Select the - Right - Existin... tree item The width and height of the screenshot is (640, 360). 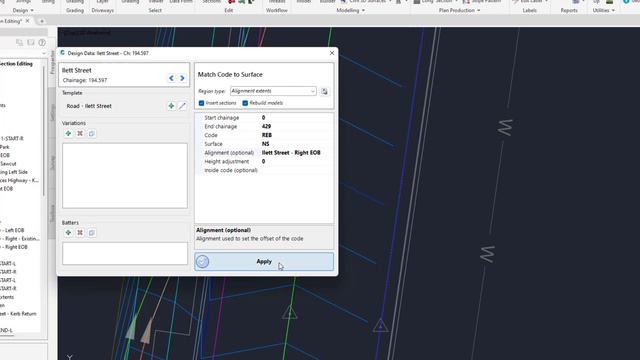pos(20,239)
